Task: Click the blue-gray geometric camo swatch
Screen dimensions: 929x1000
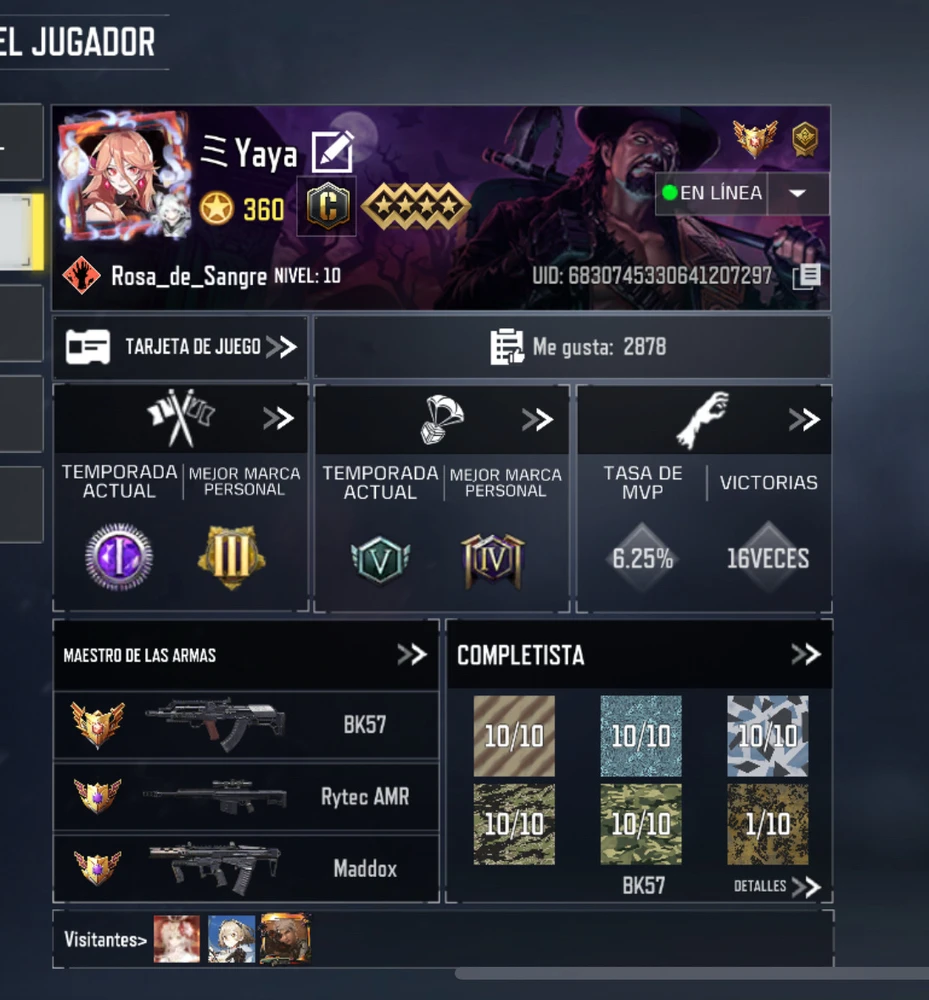Action: point(768,736)
